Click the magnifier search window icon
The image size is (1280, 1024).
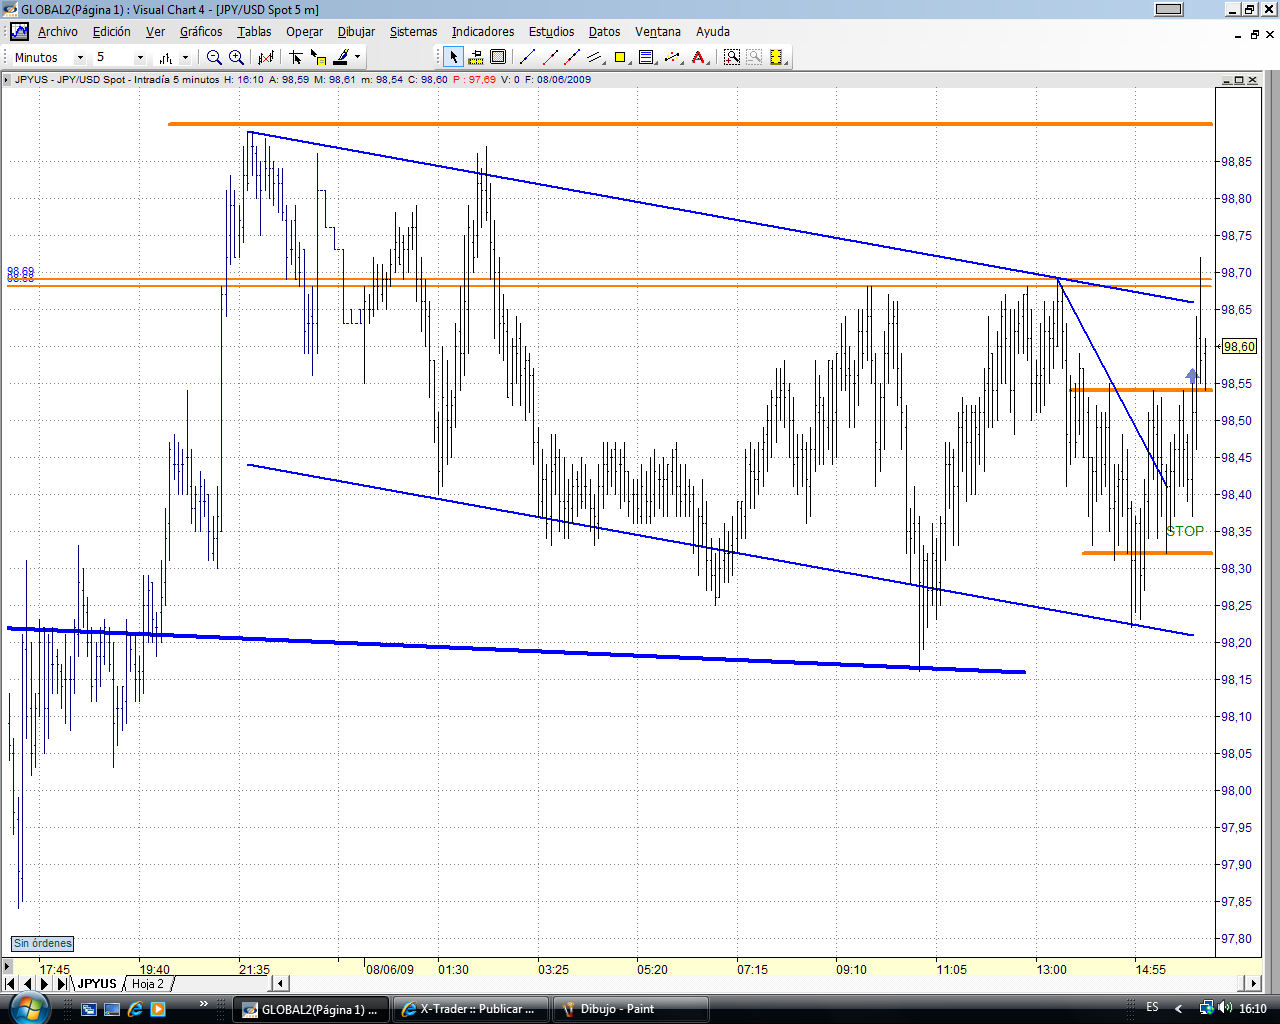pos(732,57)
